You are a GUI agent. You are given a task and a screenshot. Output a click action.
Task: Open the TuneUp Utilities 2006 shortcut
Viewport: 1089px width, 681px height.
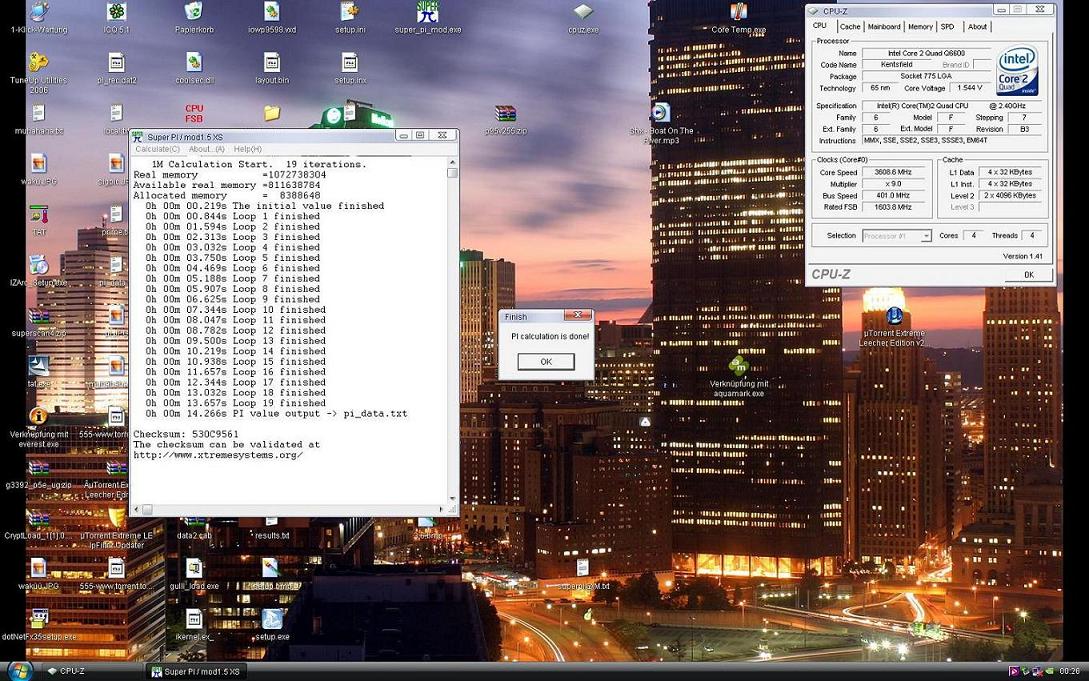(x=39, y=72)
